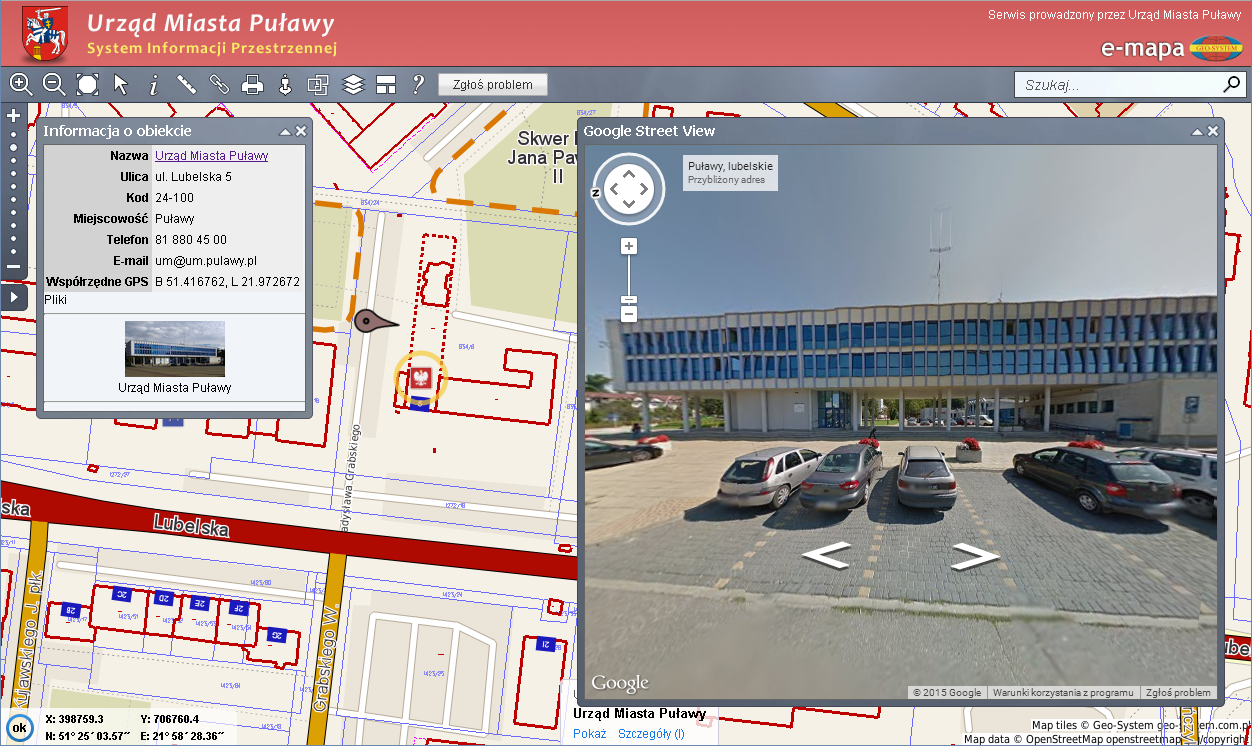Viewport: 1252px width, 746px height.
Task: Collapse the Google Street View panel
Action: pyautogui.click(x=1197, y=131)
